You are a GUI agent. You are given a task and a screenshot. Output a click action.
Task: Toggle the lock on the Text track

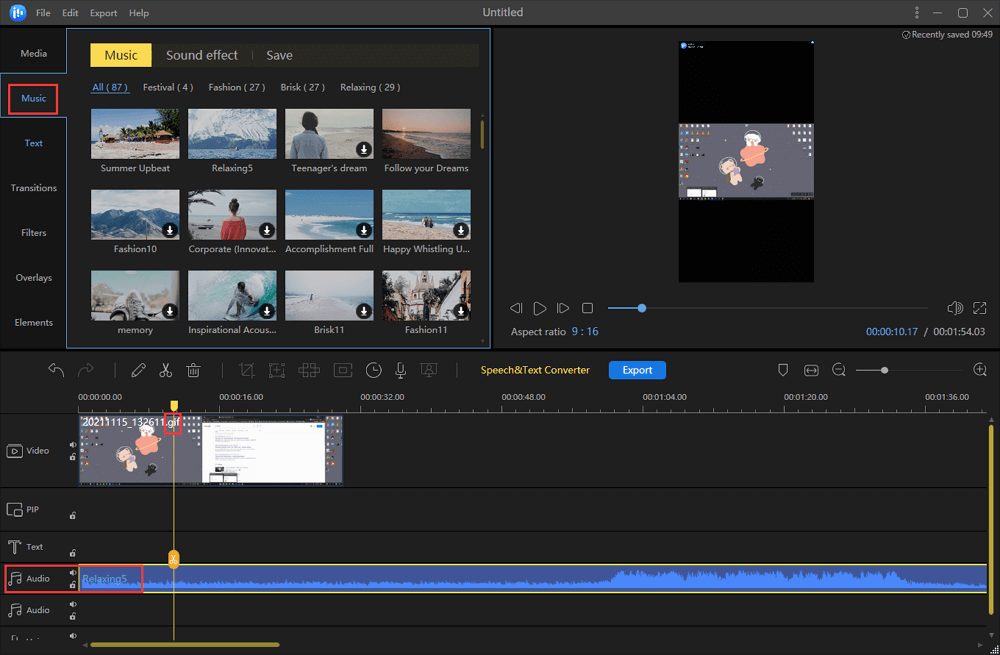coord(73,552)
